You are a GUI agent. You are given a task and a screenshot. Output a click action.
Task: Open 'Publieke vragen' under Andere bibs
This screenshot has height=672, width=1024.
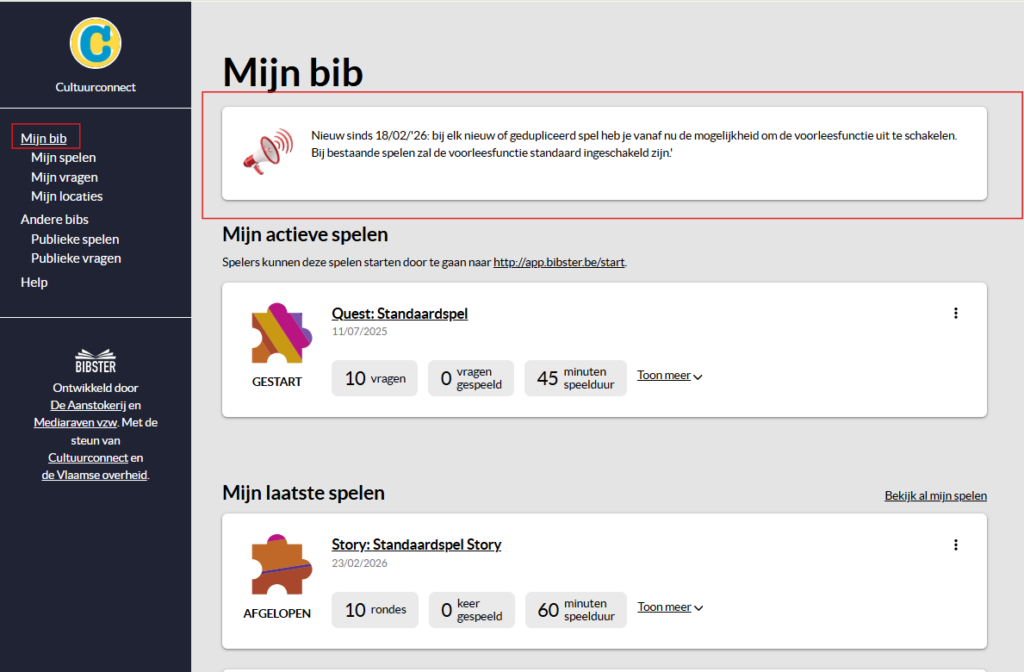point(76,258)
